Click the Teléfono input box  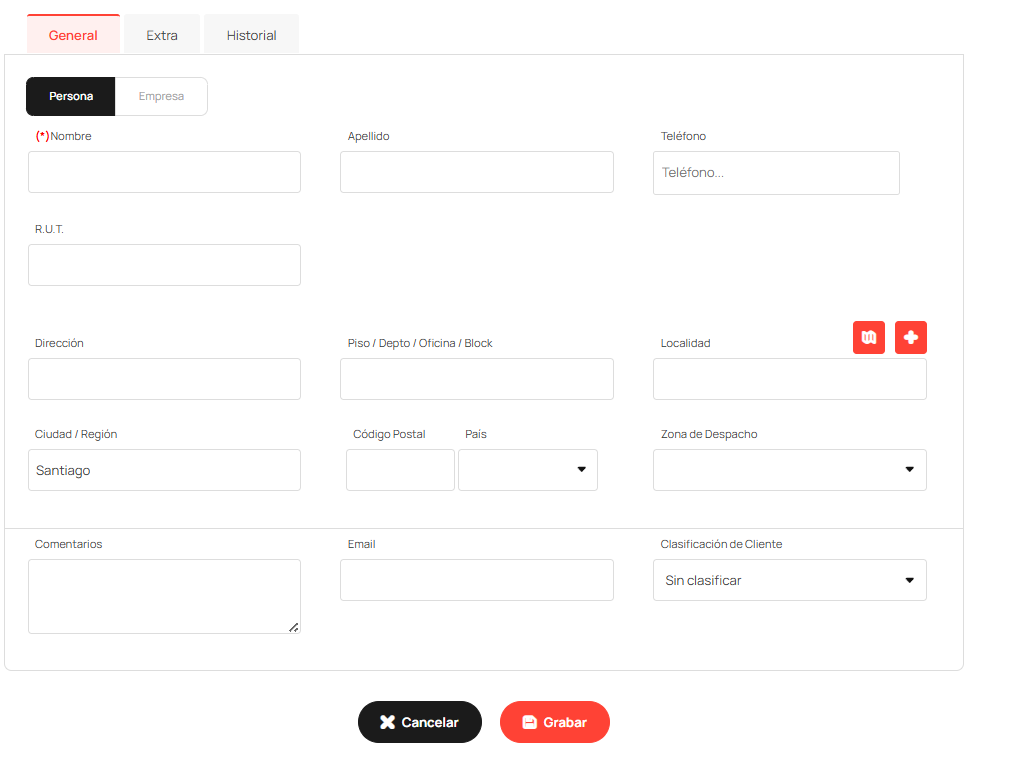pyautogui.click(x=776, y=173)
